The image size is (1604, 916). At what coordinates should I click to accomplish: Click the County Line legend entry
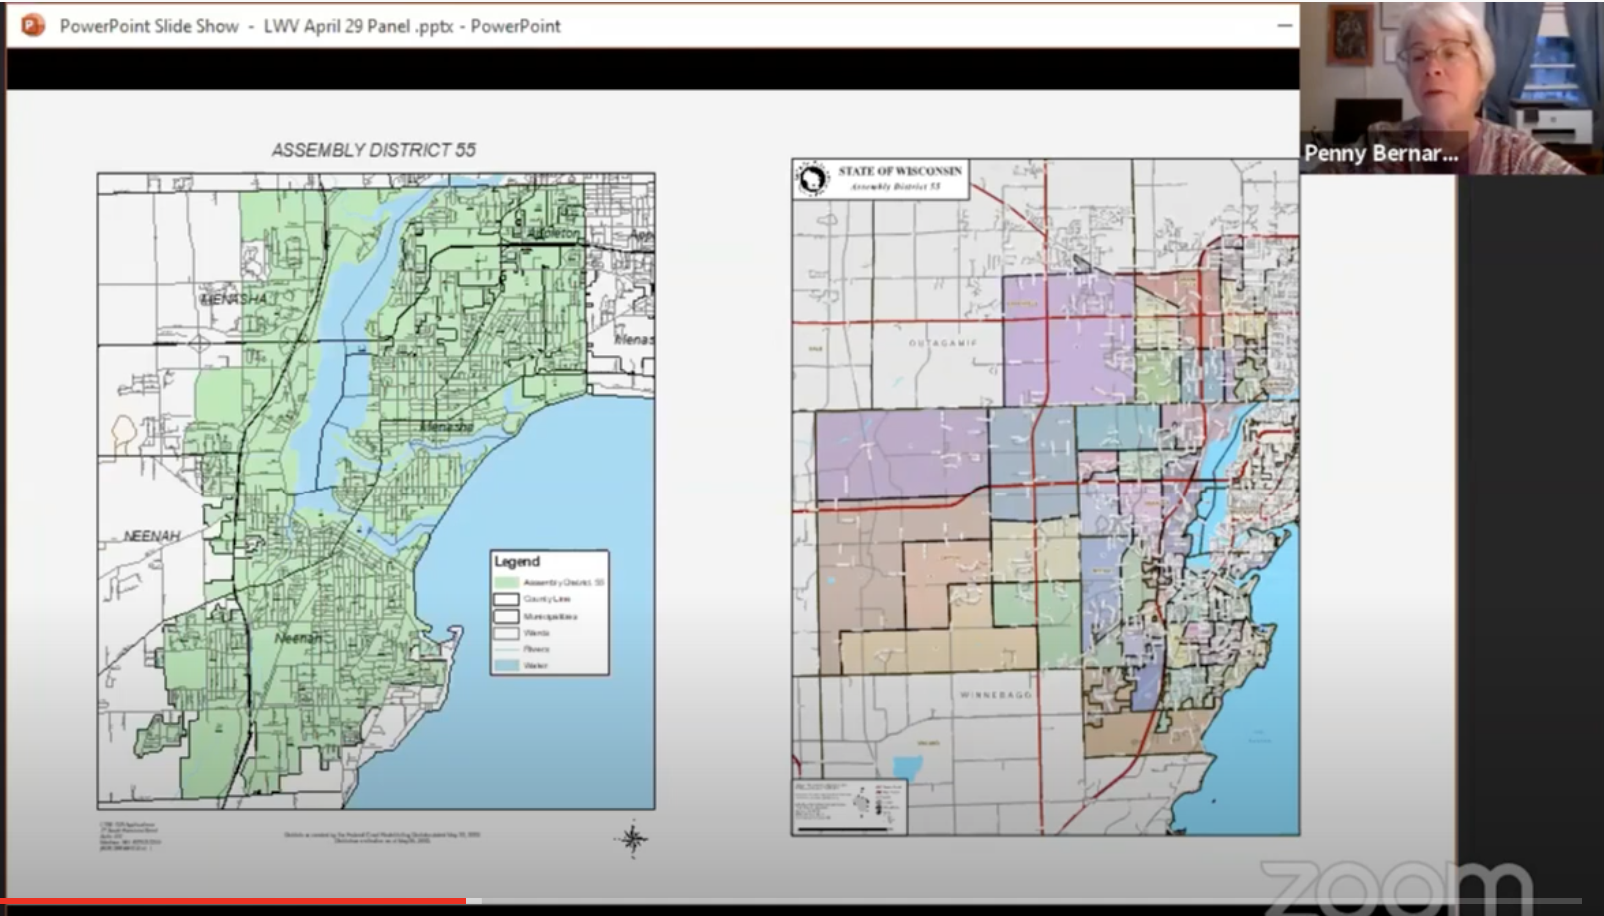[533, 599]
